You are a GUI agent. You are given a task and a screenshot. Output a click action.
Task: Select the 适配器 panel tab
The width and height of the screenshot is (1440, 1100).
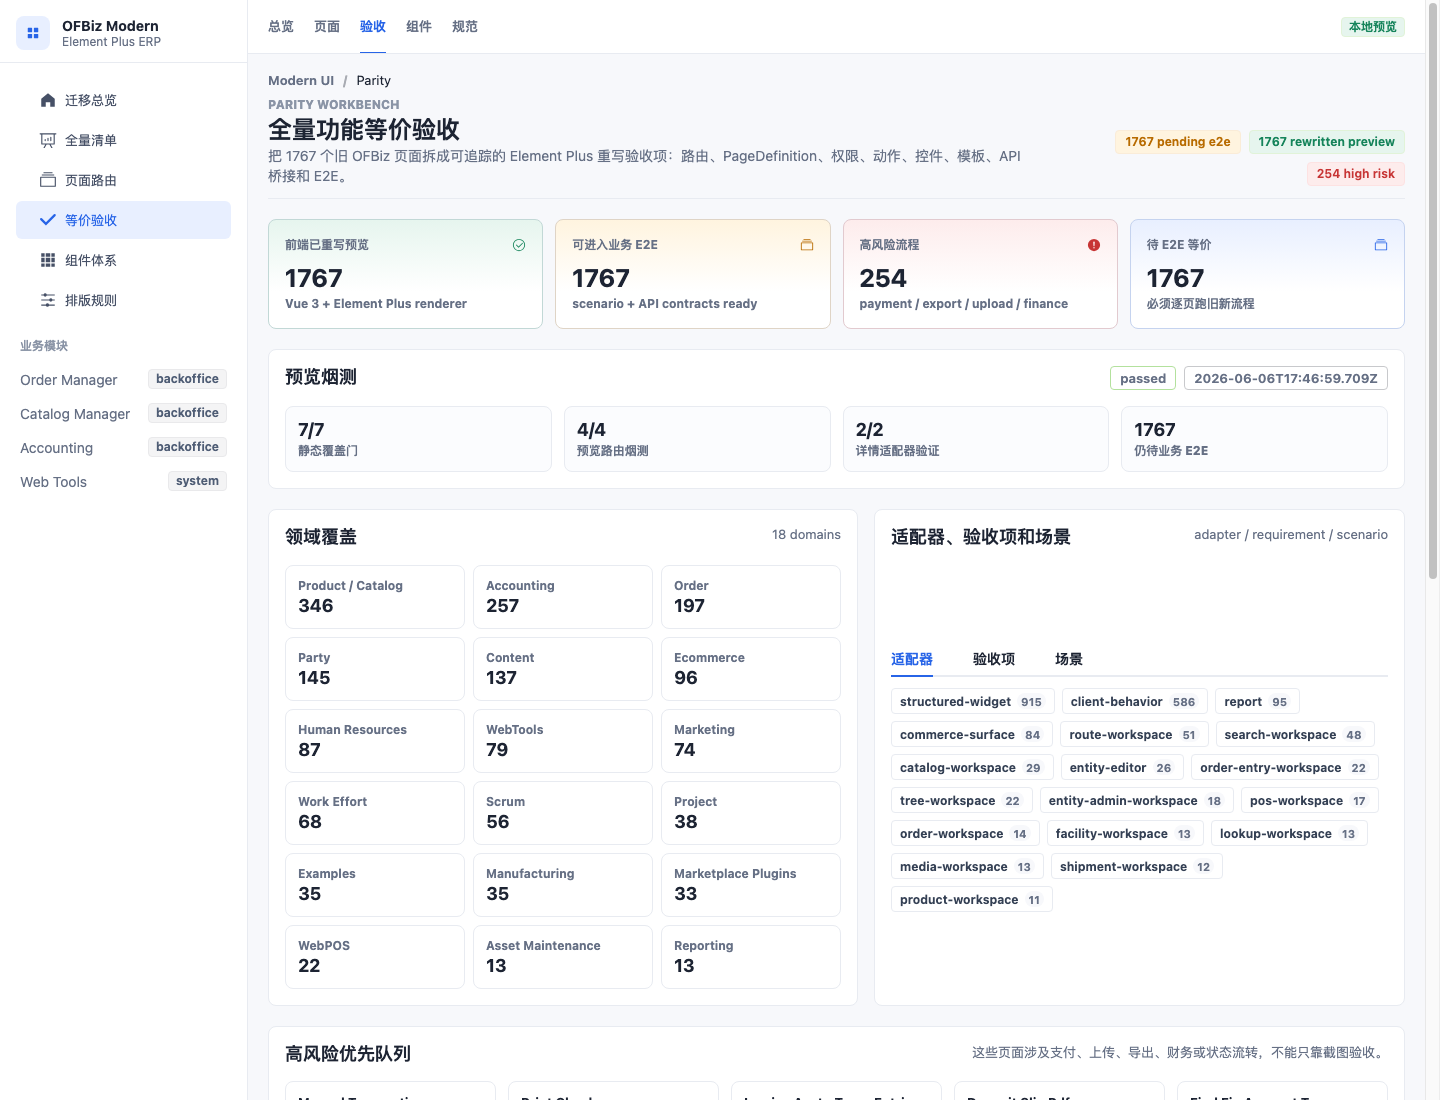click(912, 659)
